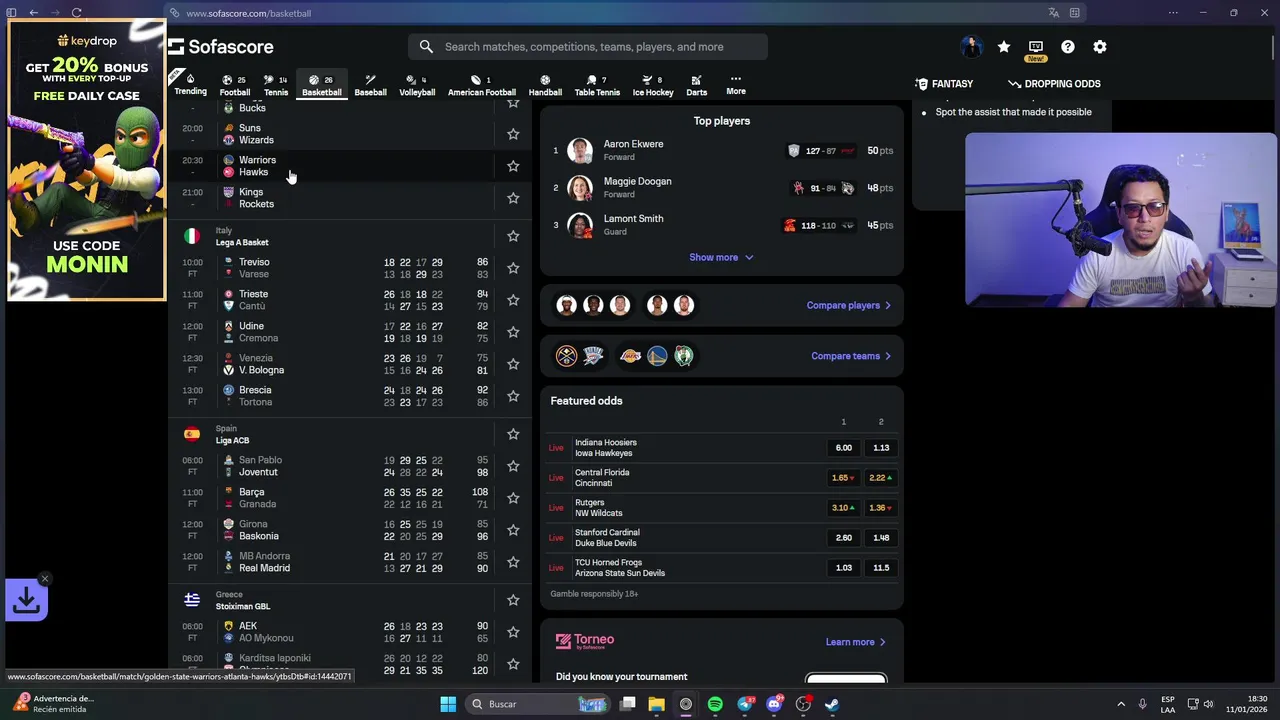The image size is (1280, 720).
Task: Click the Sofascore search field
Action: coord(588,47)
